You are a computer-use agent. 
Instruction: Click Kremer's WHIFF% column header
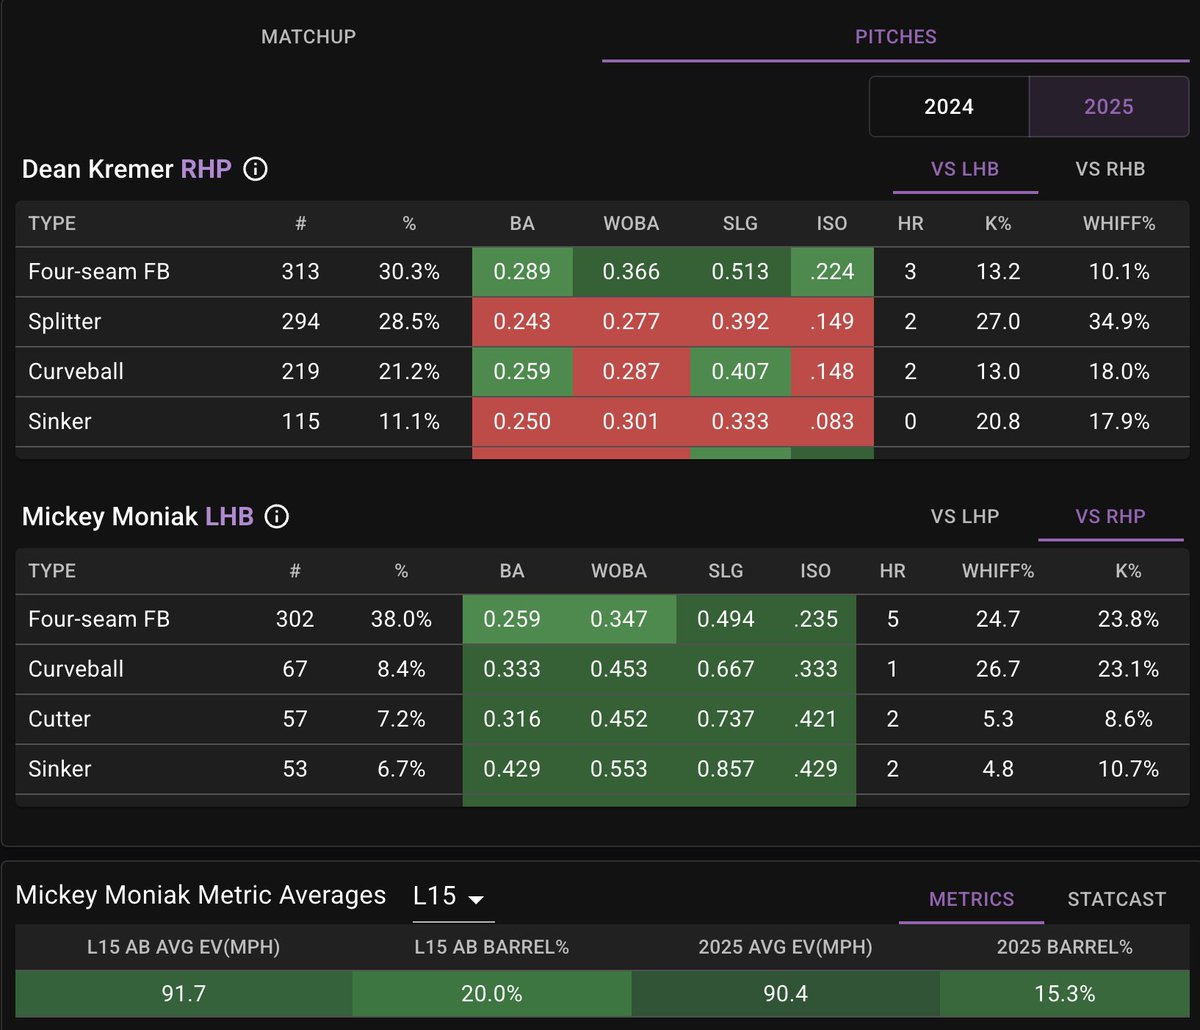[x=1118, y=224]
